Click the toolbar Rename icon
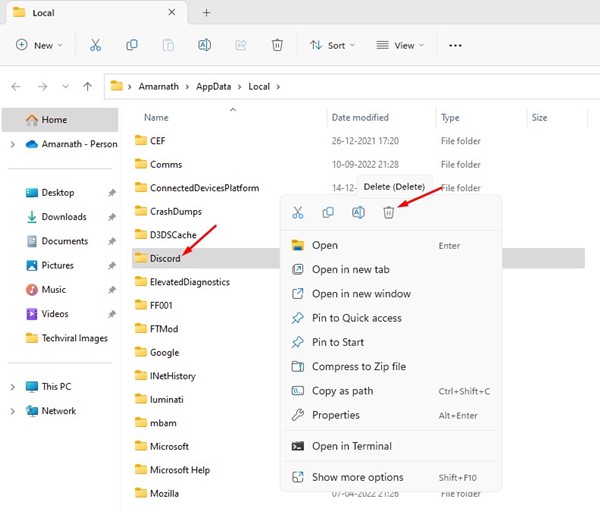 point(204,45)
